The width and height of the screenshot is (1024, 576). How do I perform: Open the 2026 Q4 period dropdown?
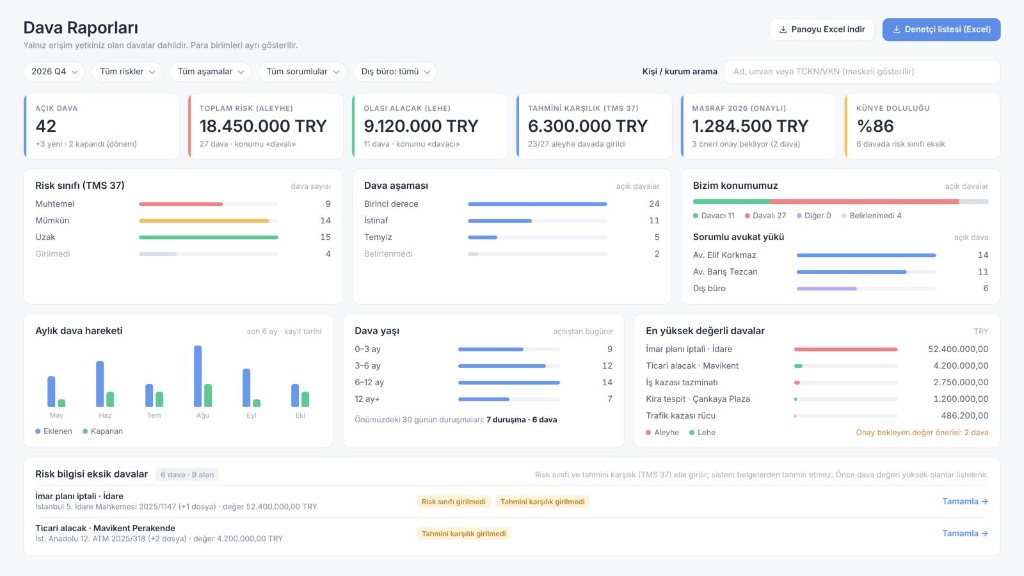(54, 72)
